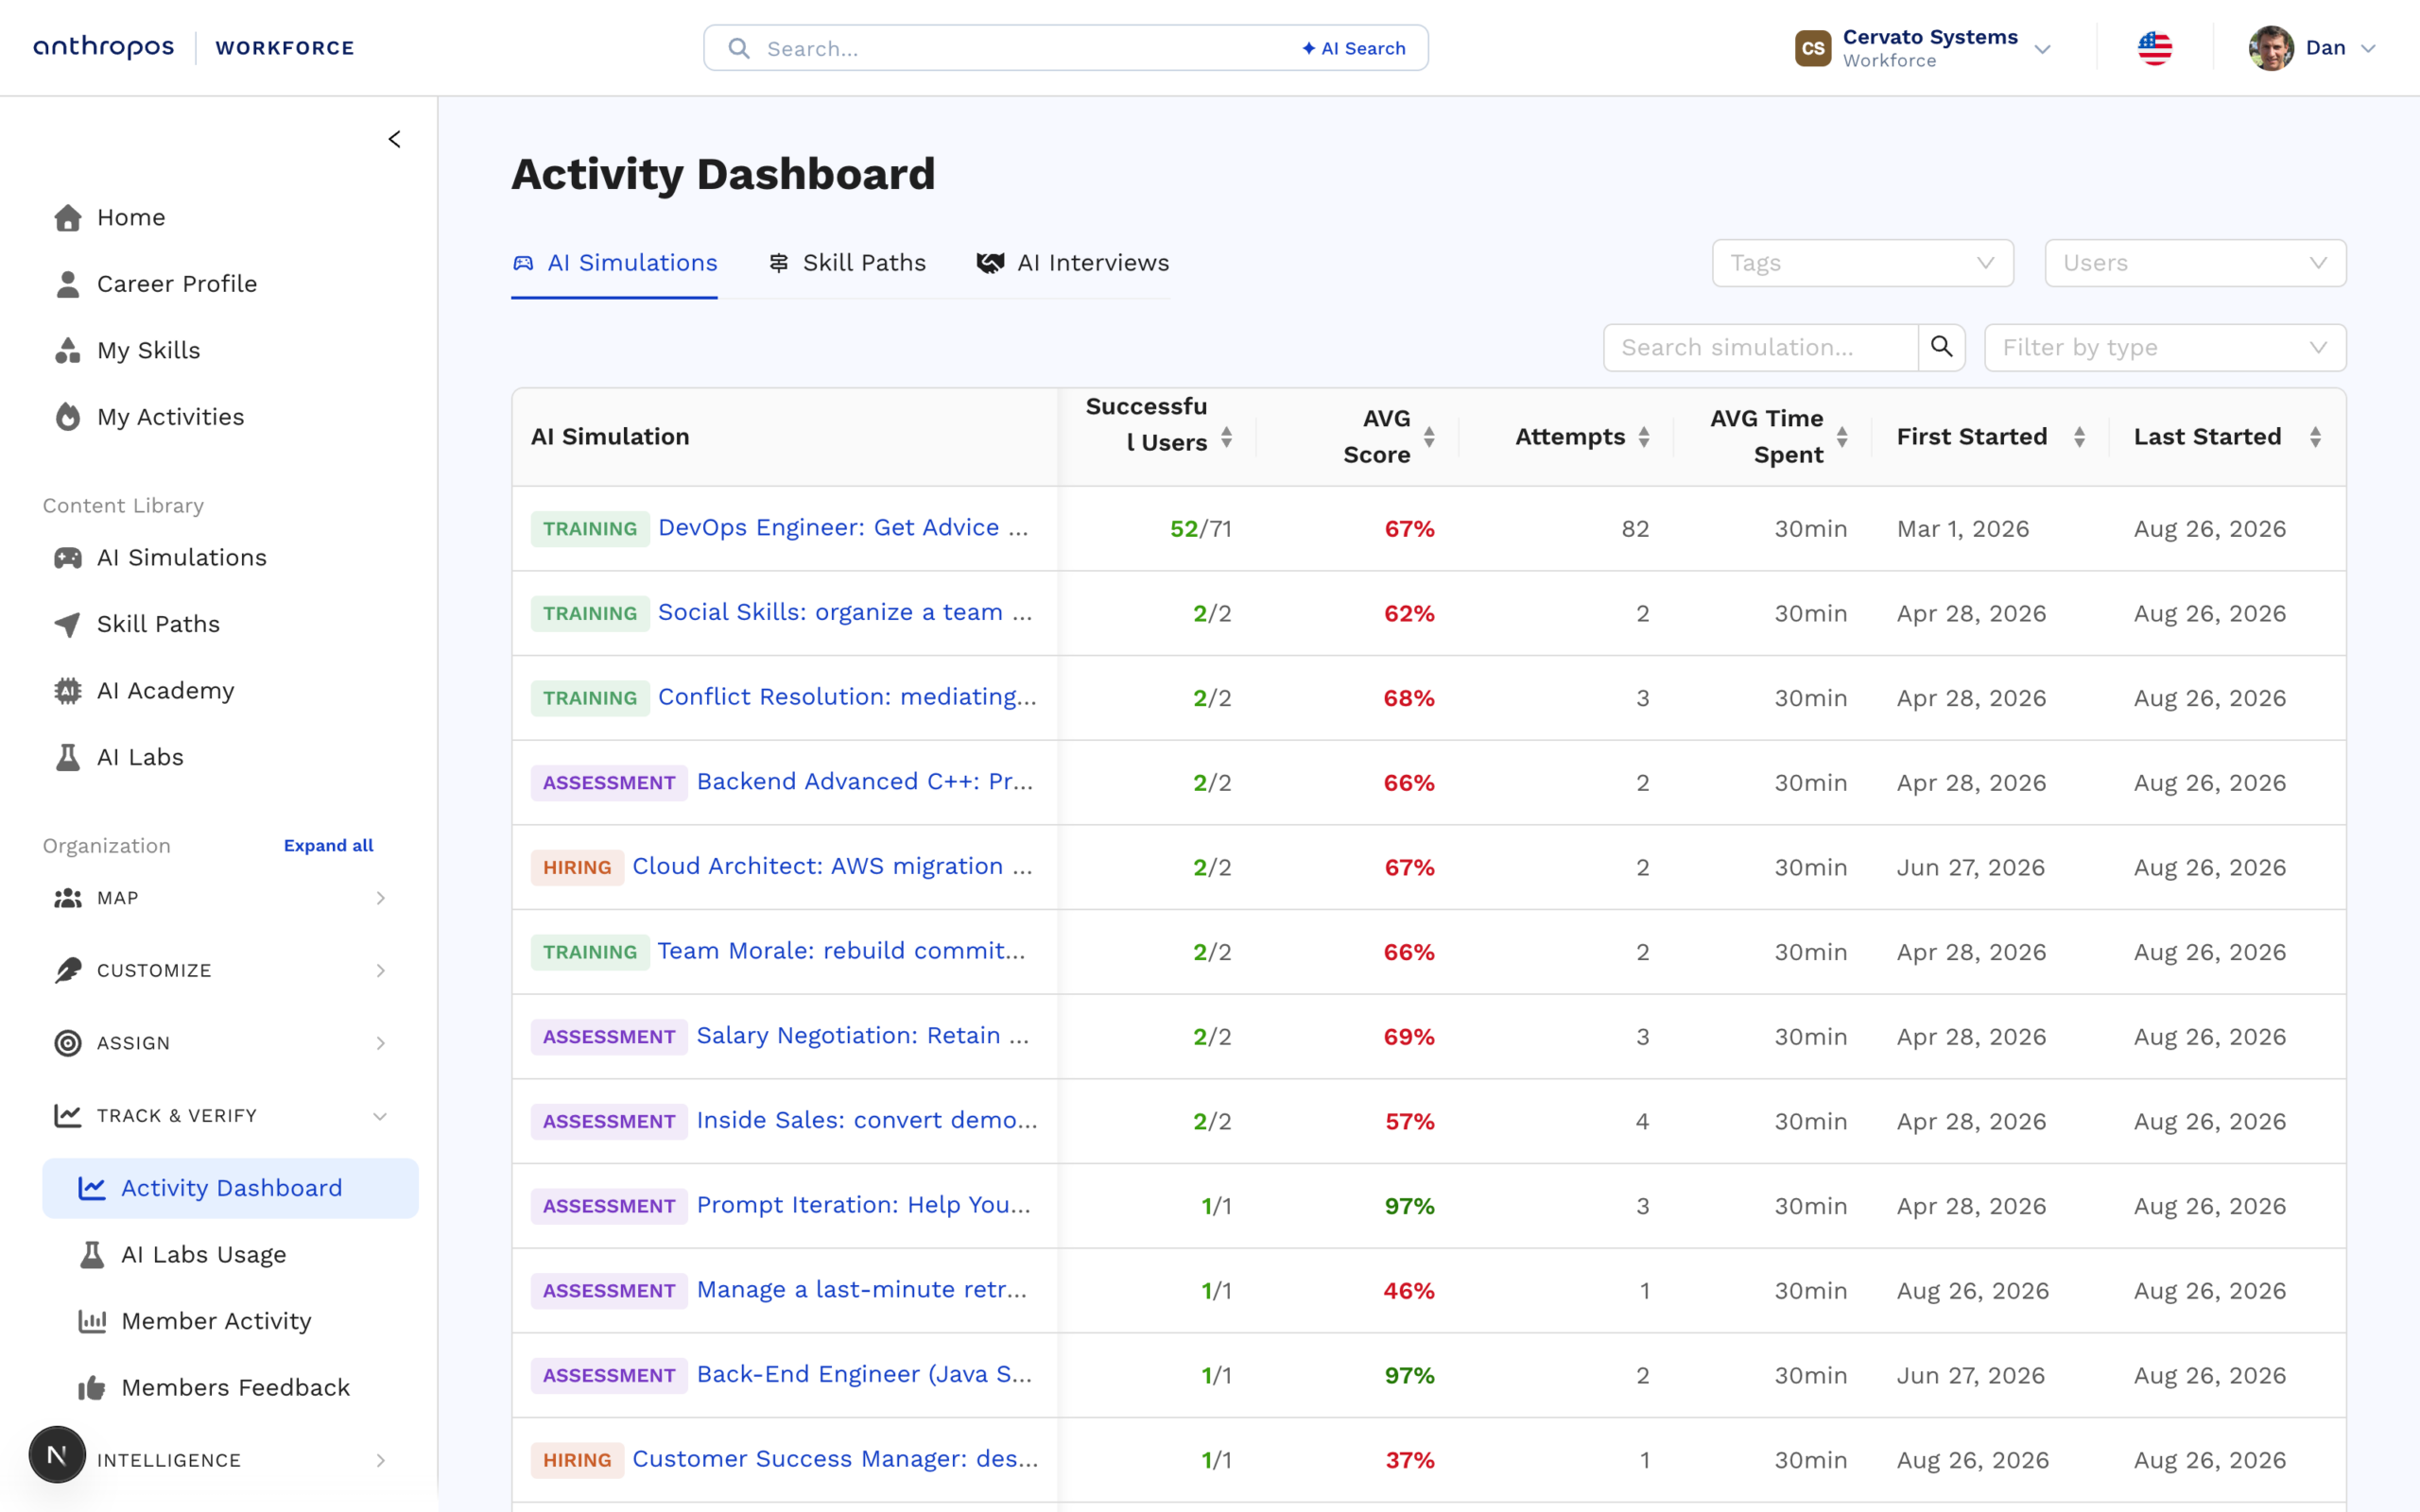The height and width of the screenshot is (1512, 2420).
Task: Collapse the sidebar with the arrow icon
Action: tap(394, 139)
